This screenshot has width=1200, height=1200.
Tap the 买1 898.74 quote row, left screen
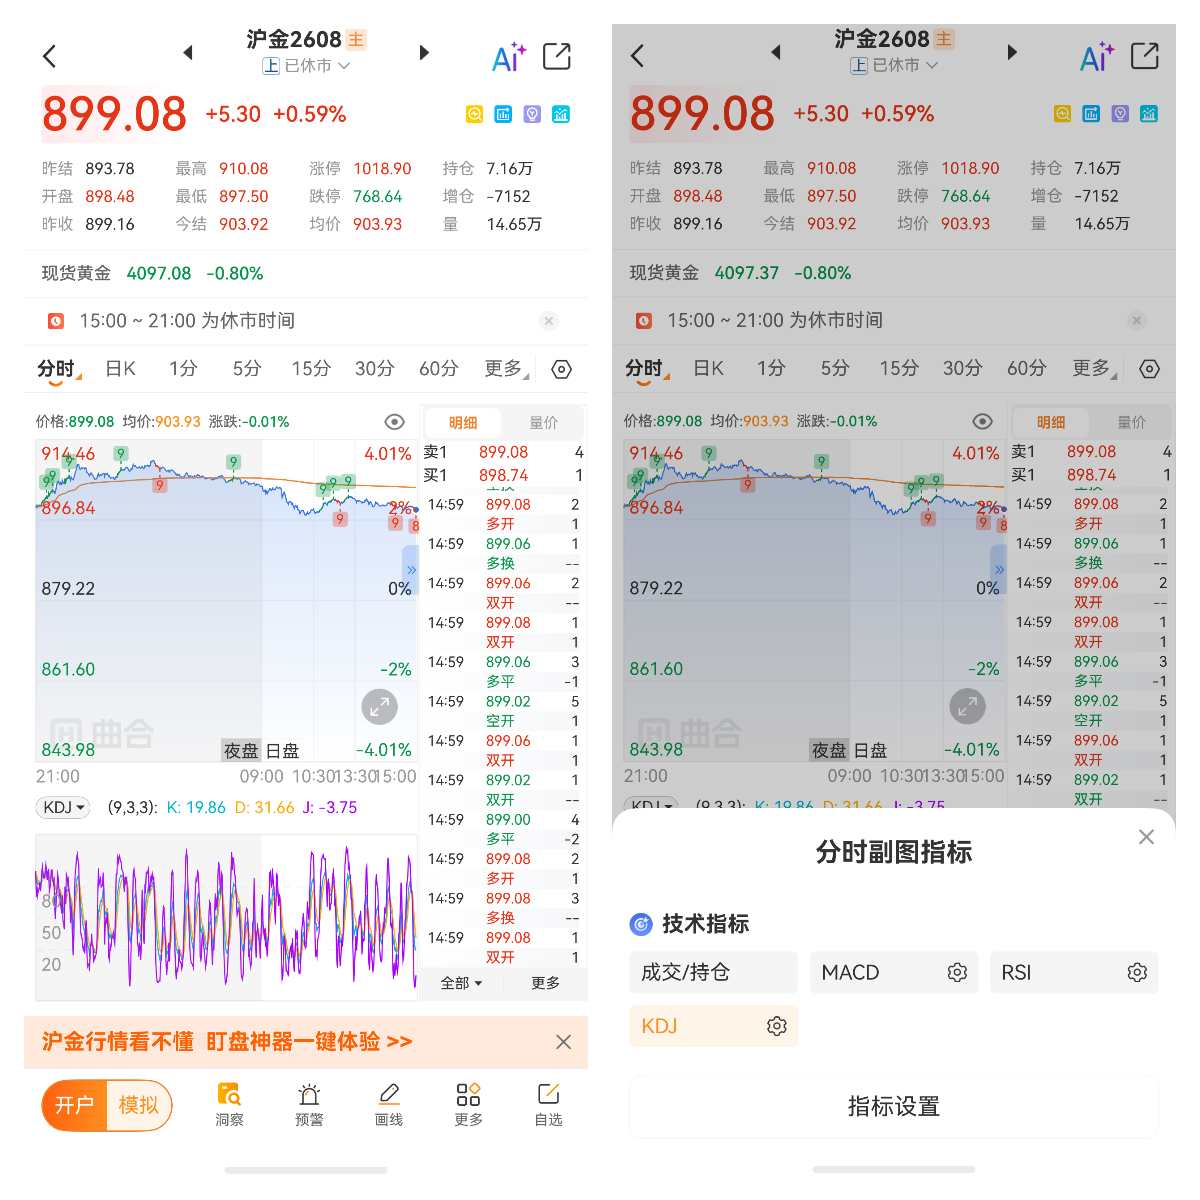(x=503, y=475)
